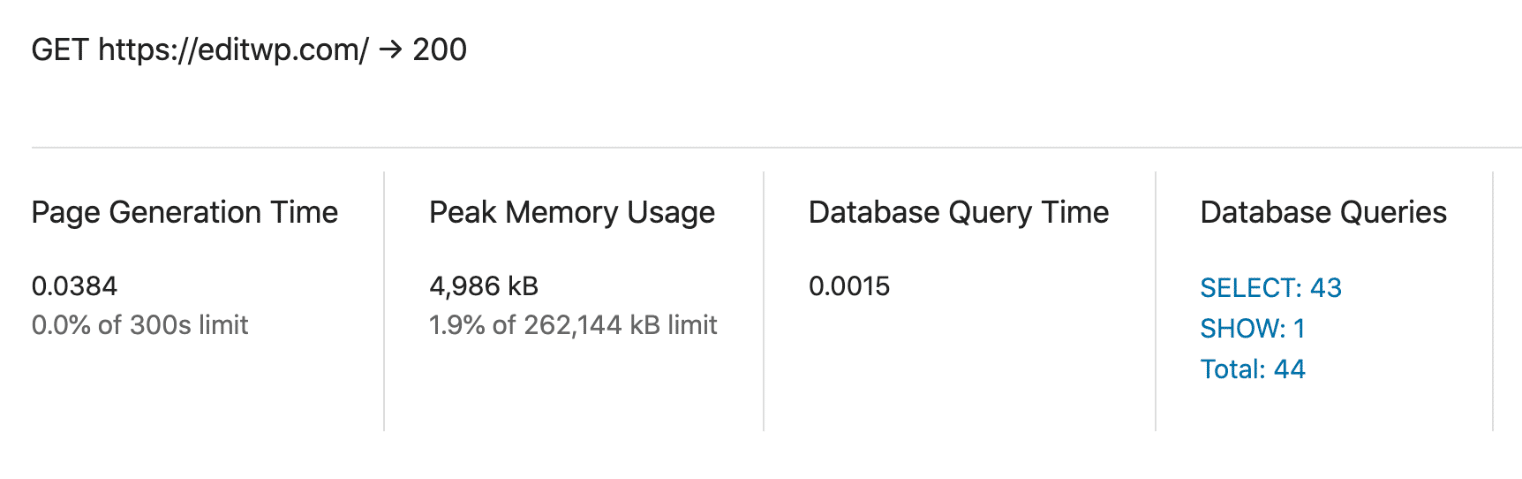Click the 0.0% of 300s limit text
Image resolution: width=1522 pixels, height=479 pixels.
coord(140,325)
